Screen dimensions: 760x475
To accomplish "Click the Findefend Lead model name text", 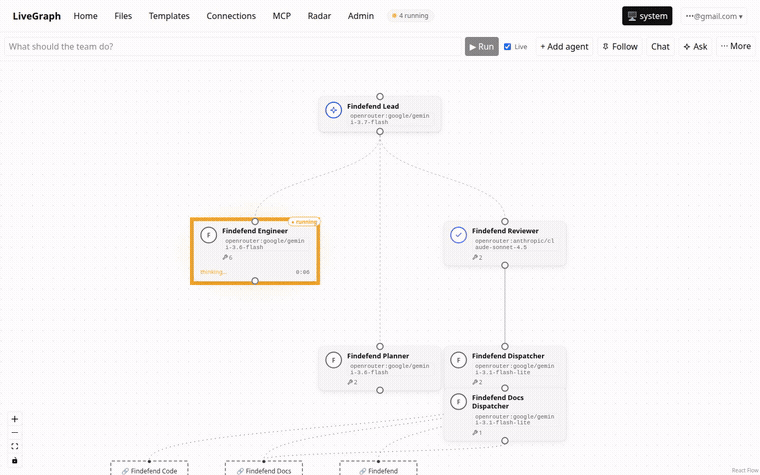I will point(390,119).
